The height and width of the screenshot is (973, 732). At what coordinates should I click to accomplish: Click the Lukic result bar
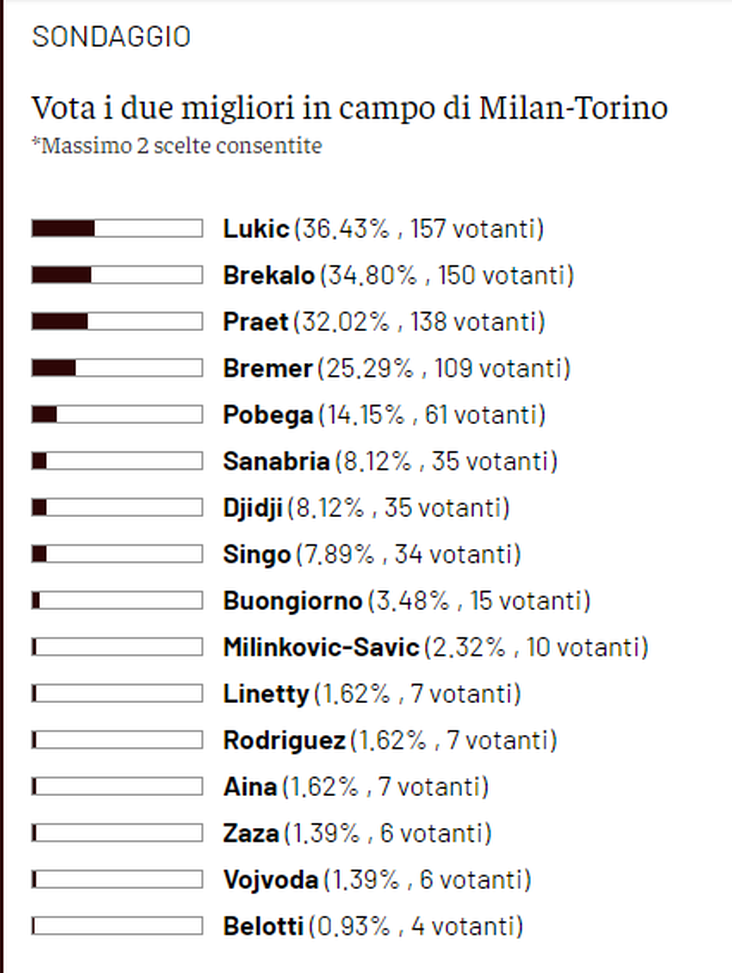coord(116,229)
